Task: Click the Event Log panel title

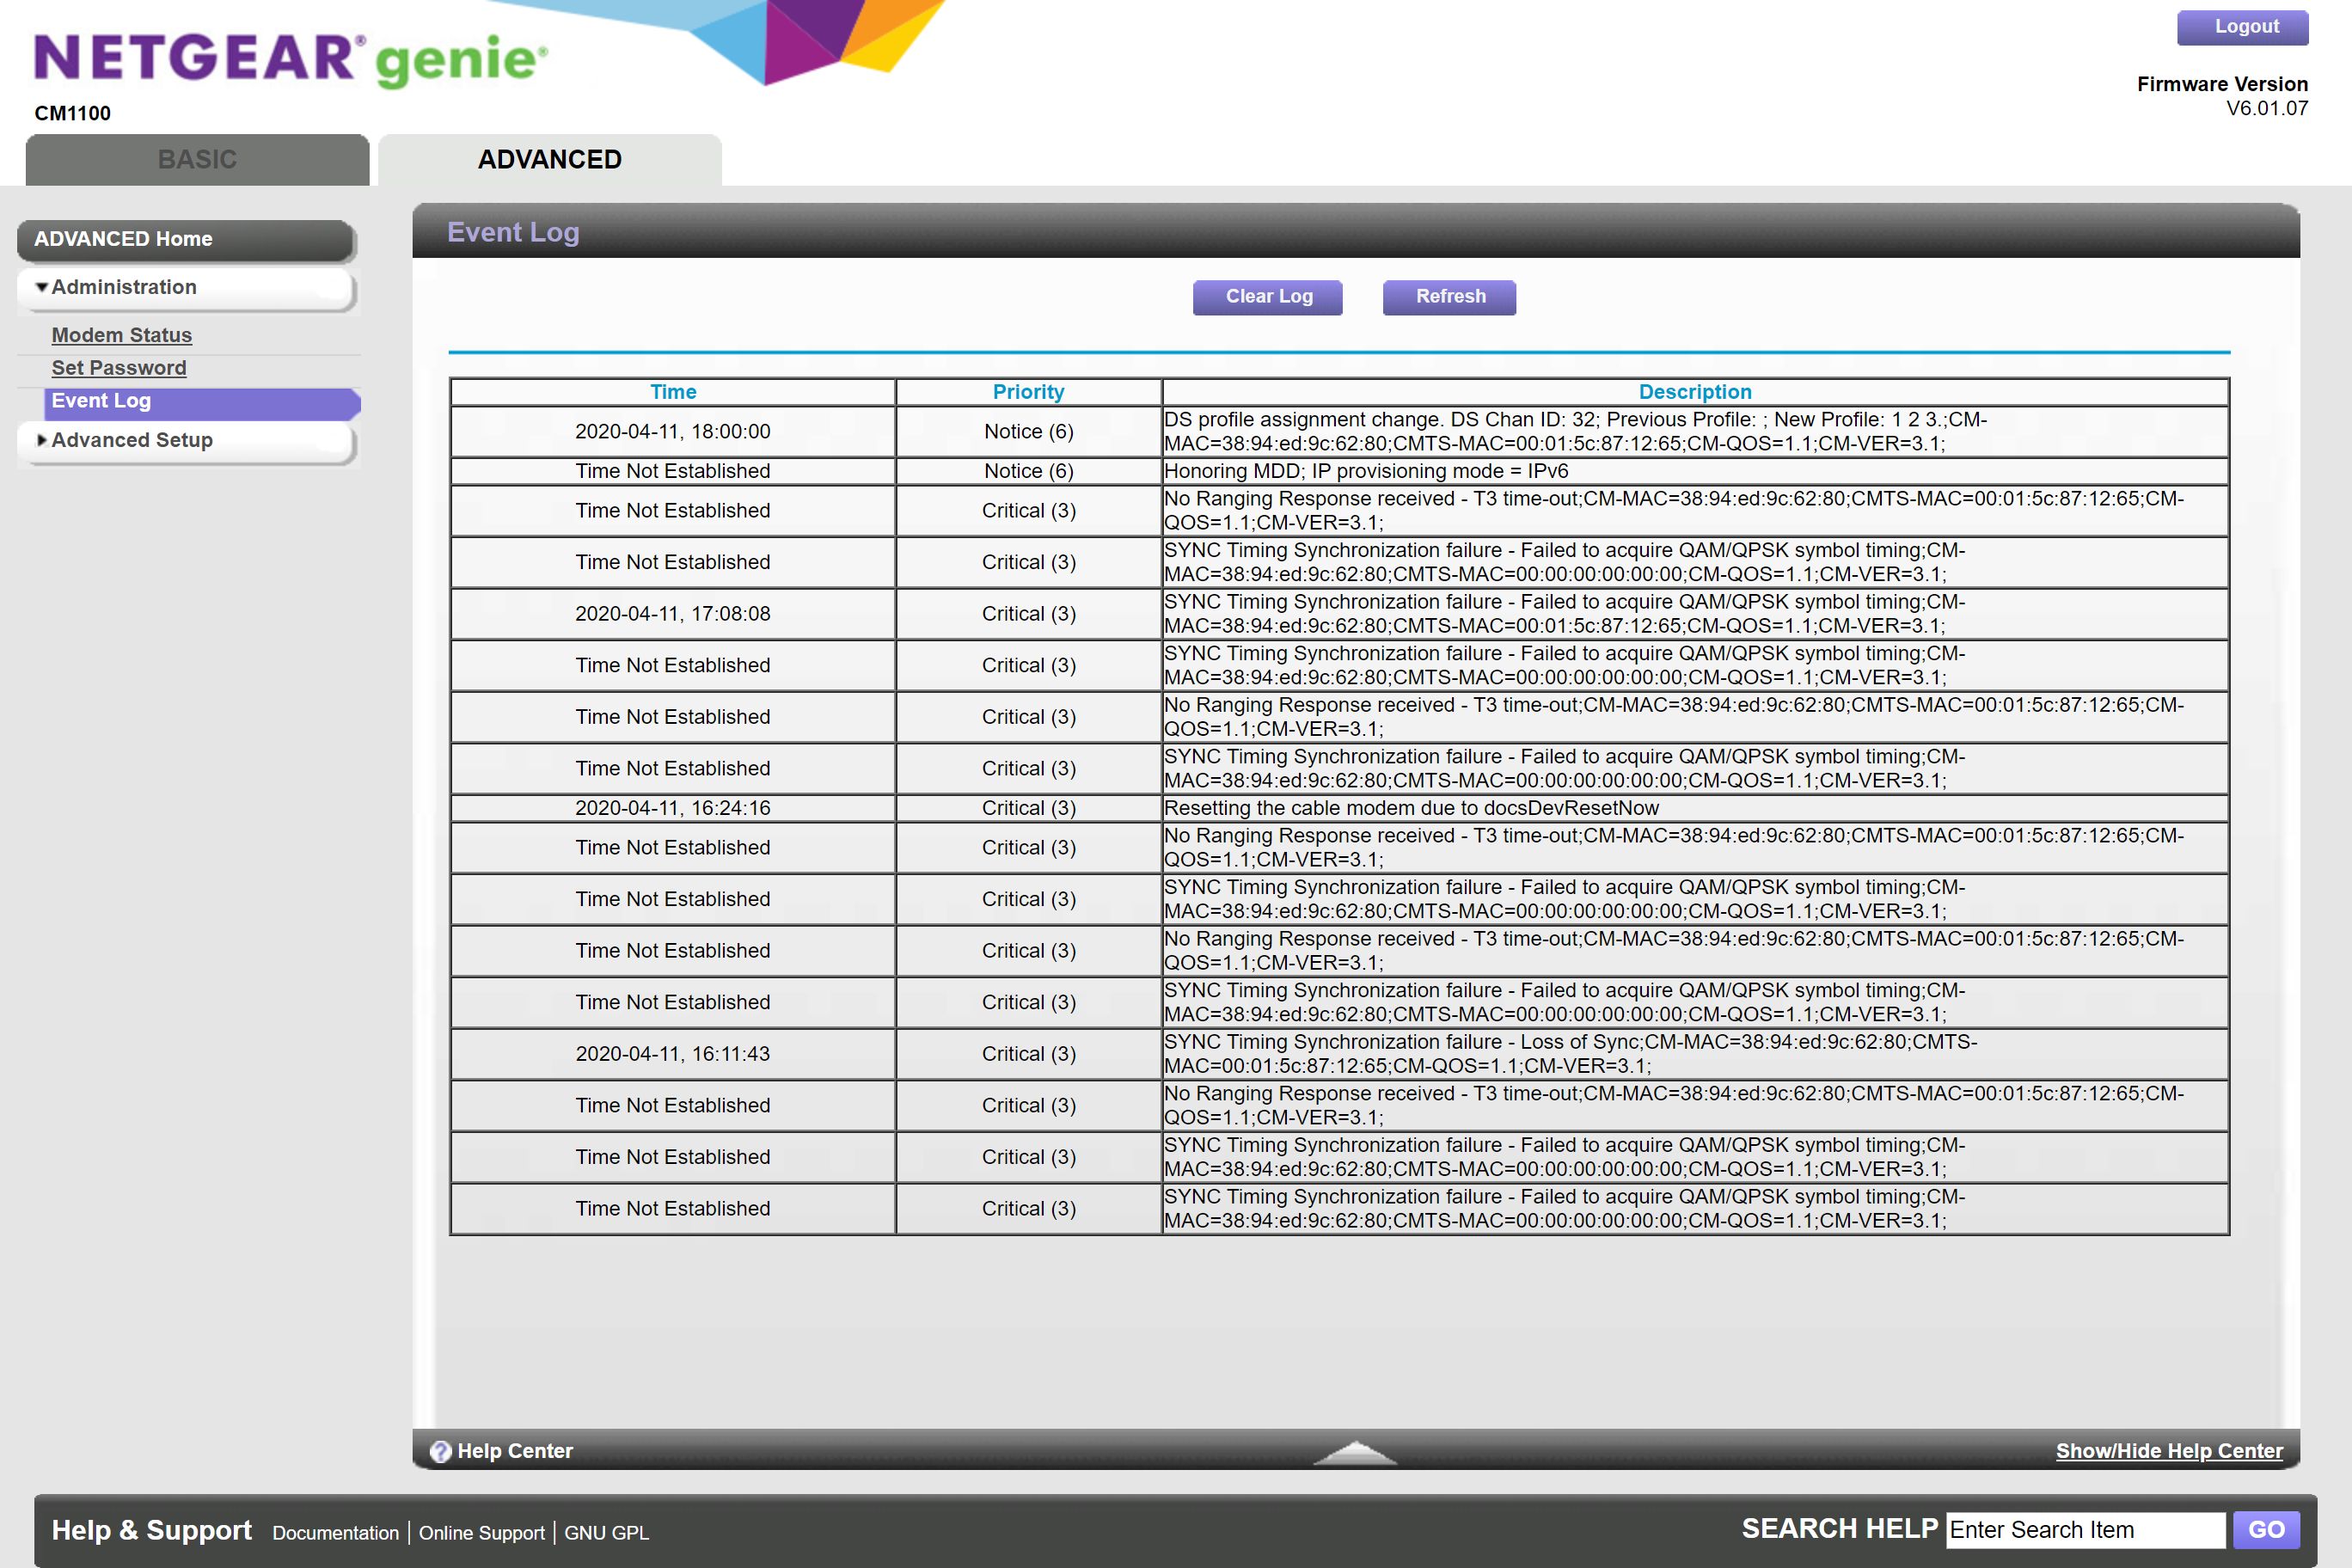Action: [x=513, y=232]
